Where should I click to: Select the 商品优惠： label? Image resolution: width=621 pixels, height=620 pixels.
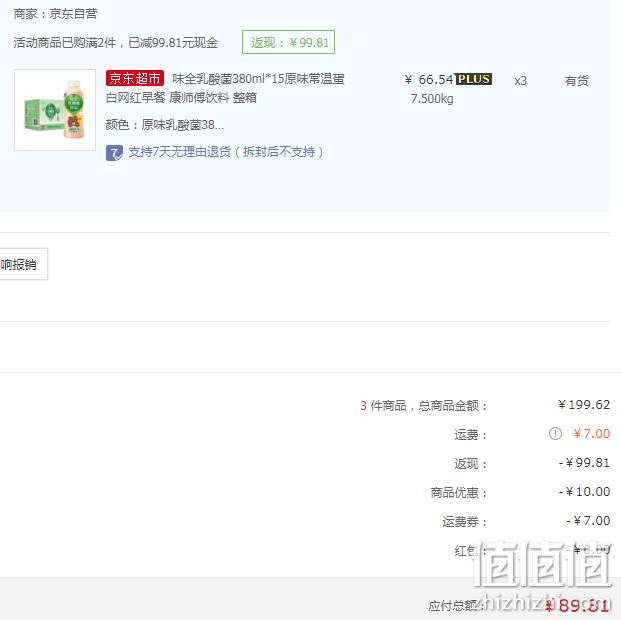pyautogui.click(x=459, y=492)
